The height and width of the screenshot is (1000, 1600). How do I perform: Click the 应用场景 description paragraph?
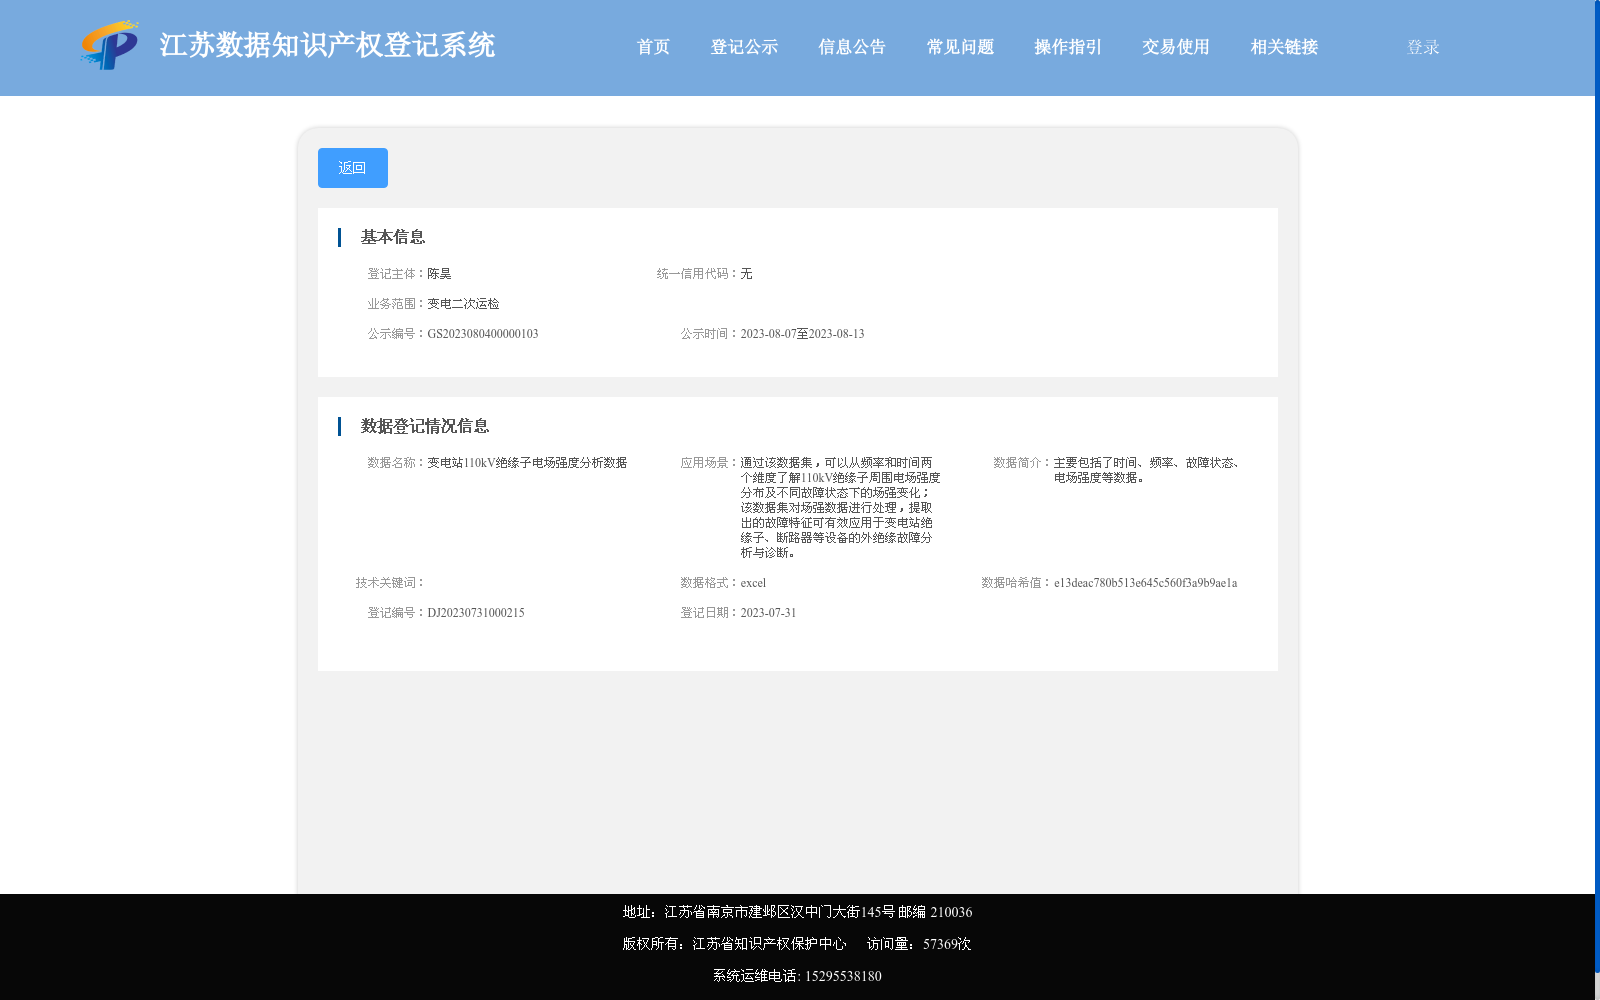[840, 508]
